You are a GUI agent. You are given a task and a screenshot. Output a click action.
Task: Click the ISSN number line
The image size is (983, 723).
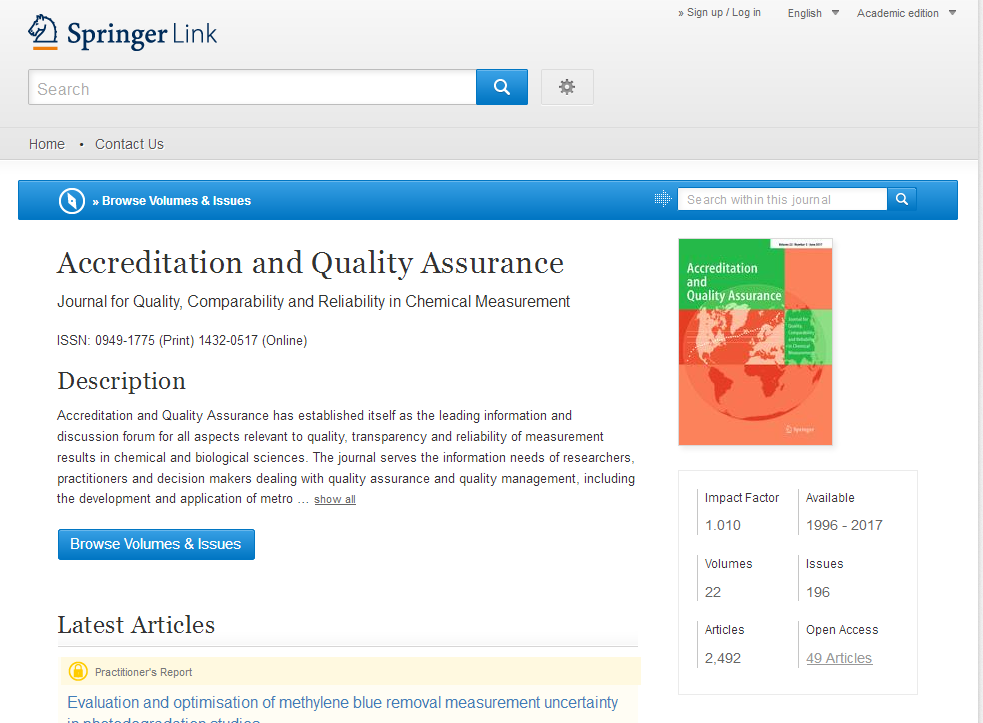coord(182,340)
